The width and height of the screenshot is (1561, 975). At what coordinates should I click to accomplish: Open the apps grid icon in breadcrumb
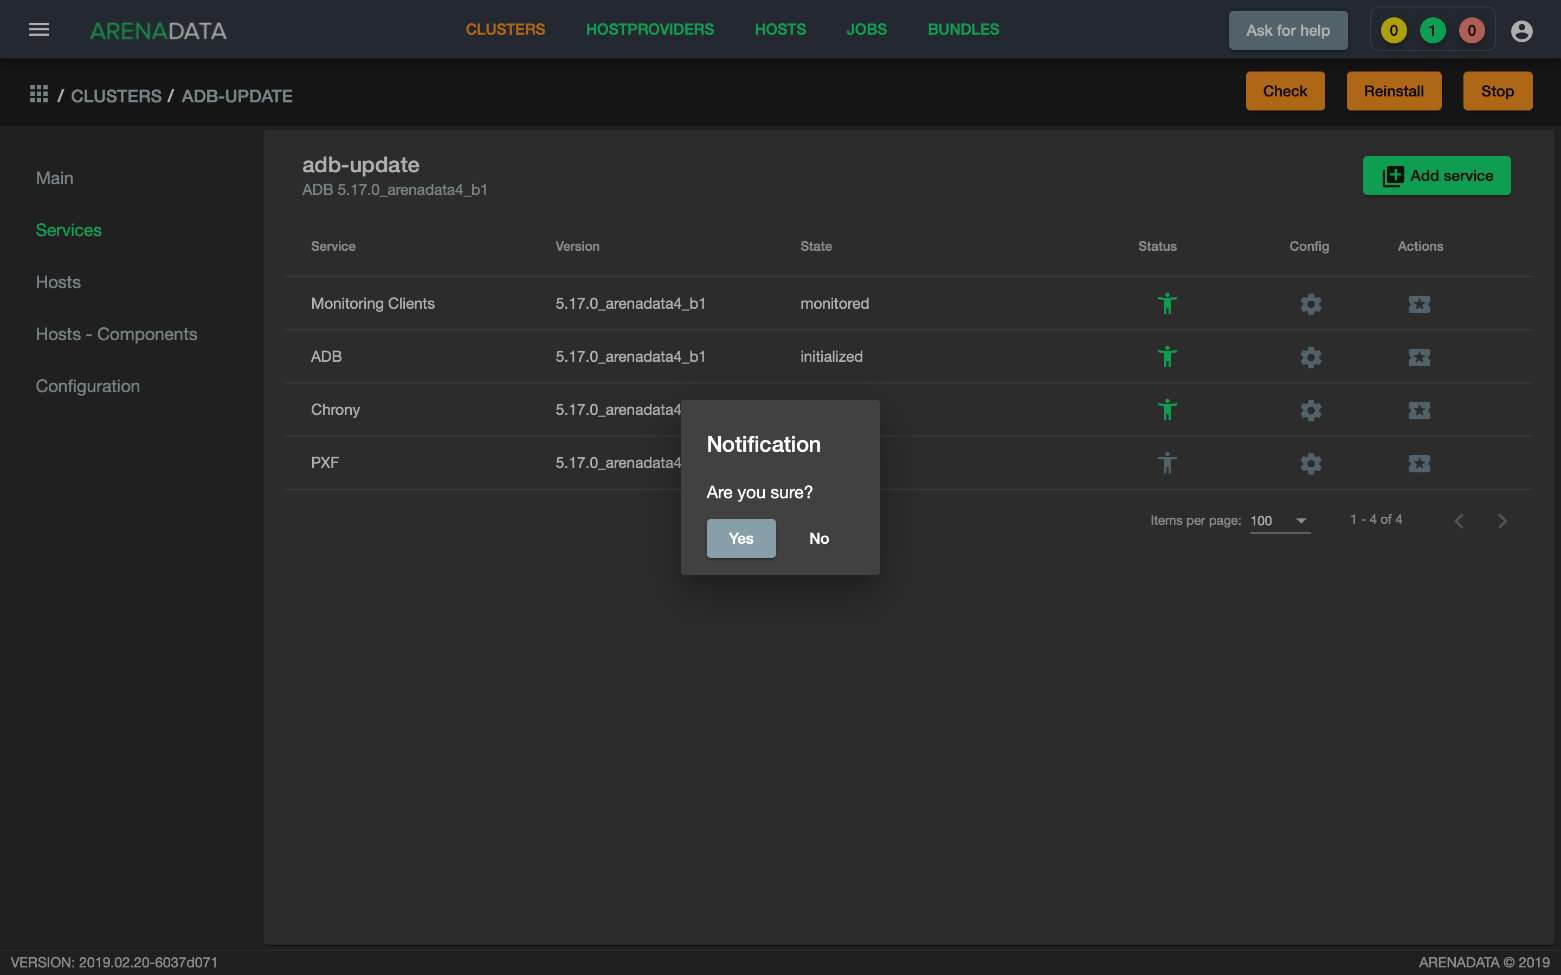coord(39,94)
